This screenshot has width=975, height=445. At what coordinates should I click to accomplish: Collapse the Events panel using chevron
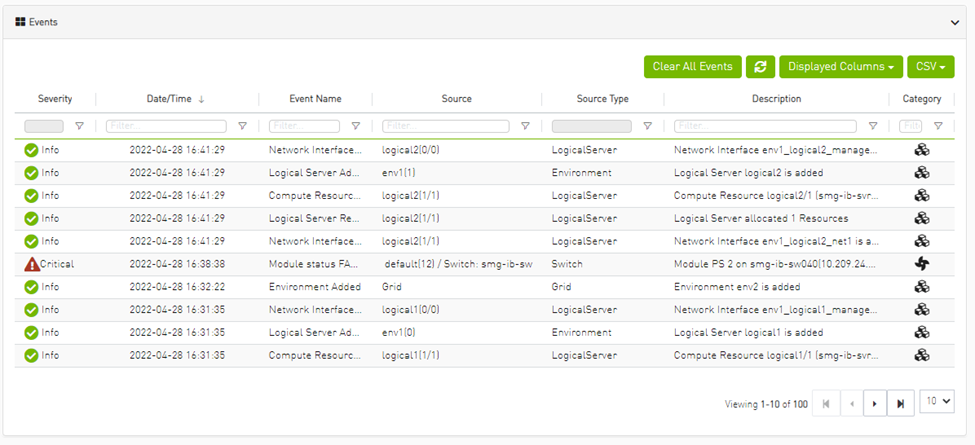point(955,21)
